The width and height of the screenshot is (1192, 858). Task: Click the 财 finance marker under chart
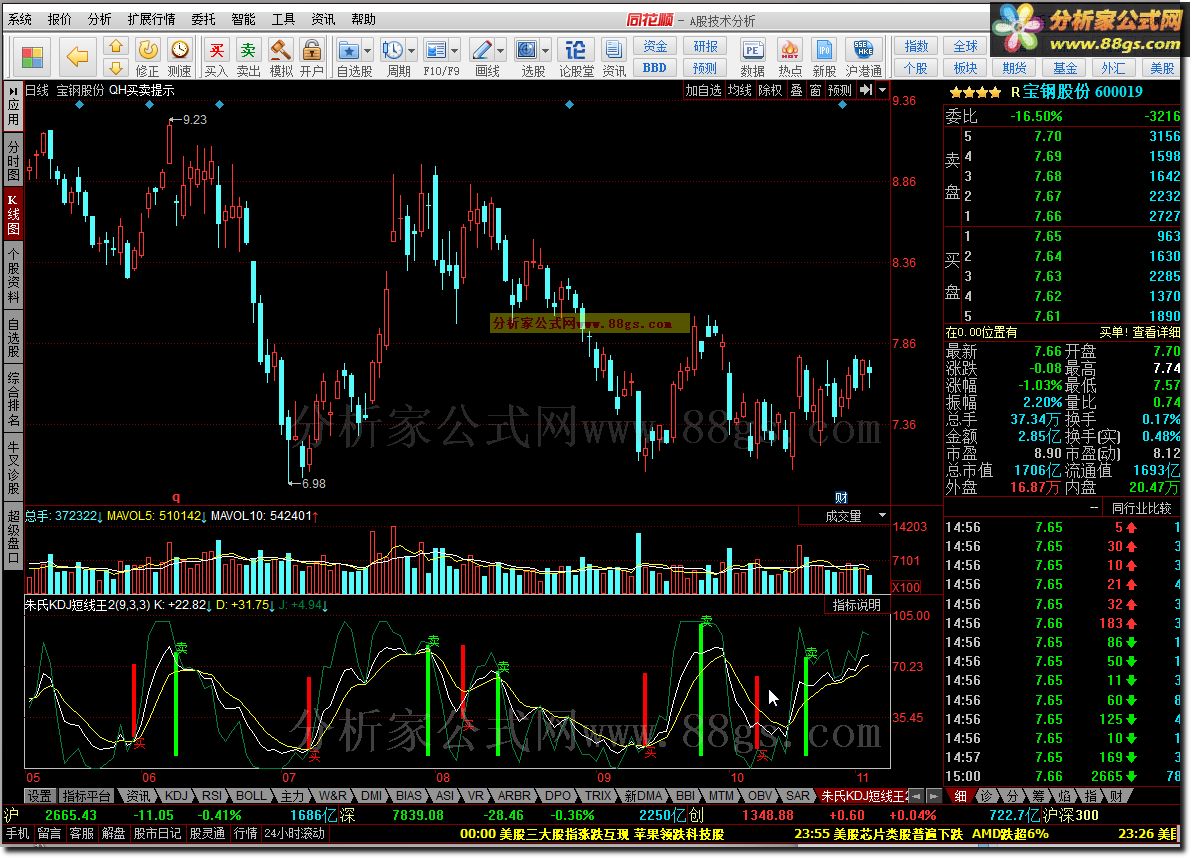coord(841,498)
